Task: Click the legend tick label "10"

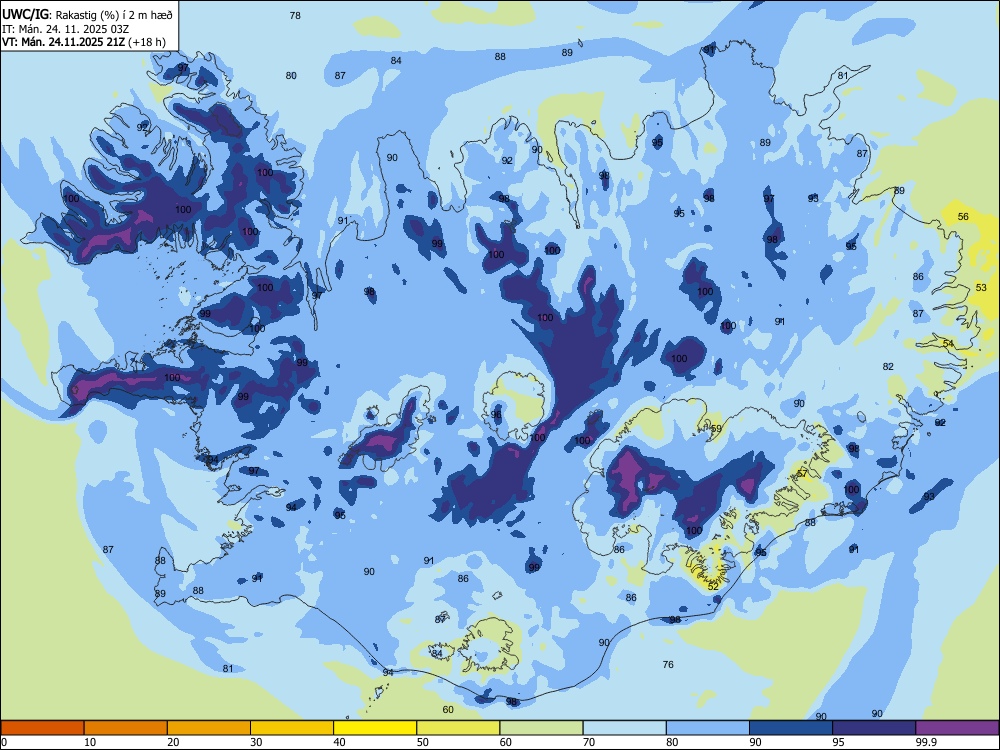Action: (90, 742)
